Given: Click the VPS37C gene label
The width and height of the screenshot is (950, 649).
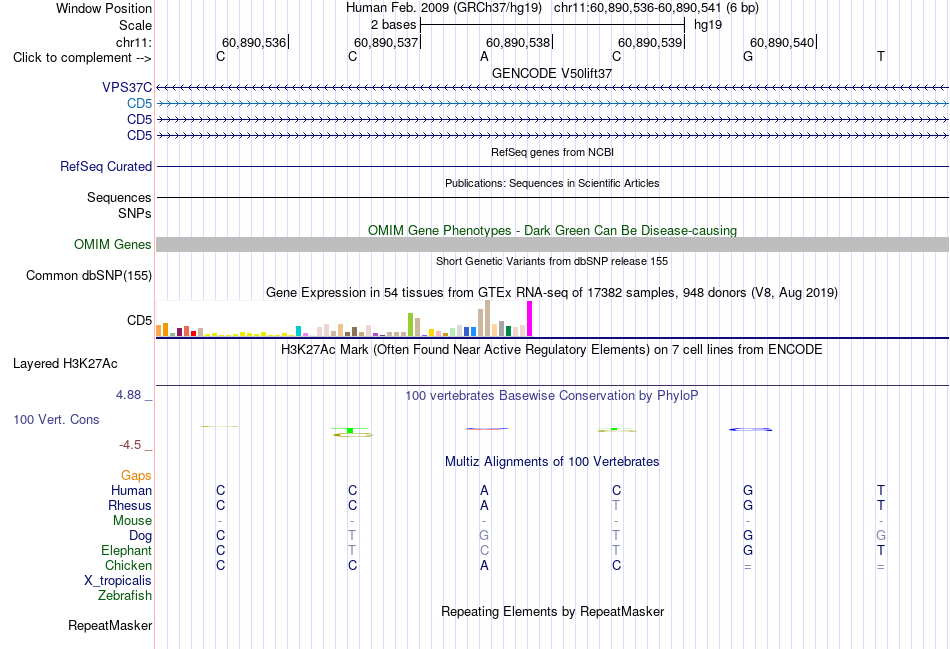Looking at the screenshot, I should (x=127, y=87).
